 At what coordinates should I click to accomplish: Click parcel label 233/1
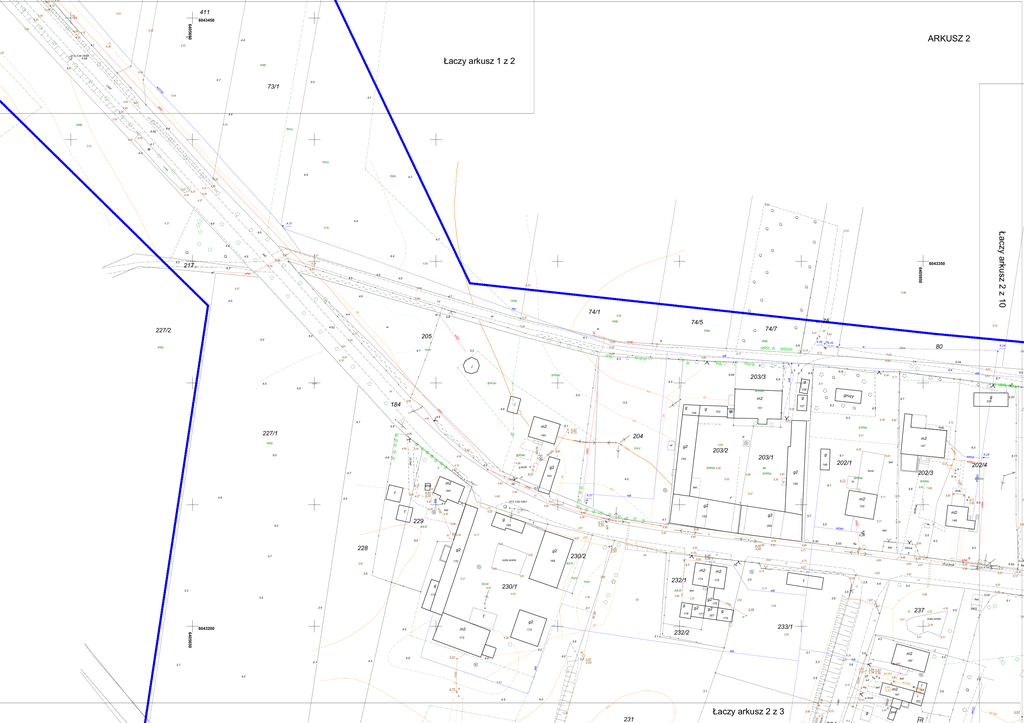tap(785, 626)
